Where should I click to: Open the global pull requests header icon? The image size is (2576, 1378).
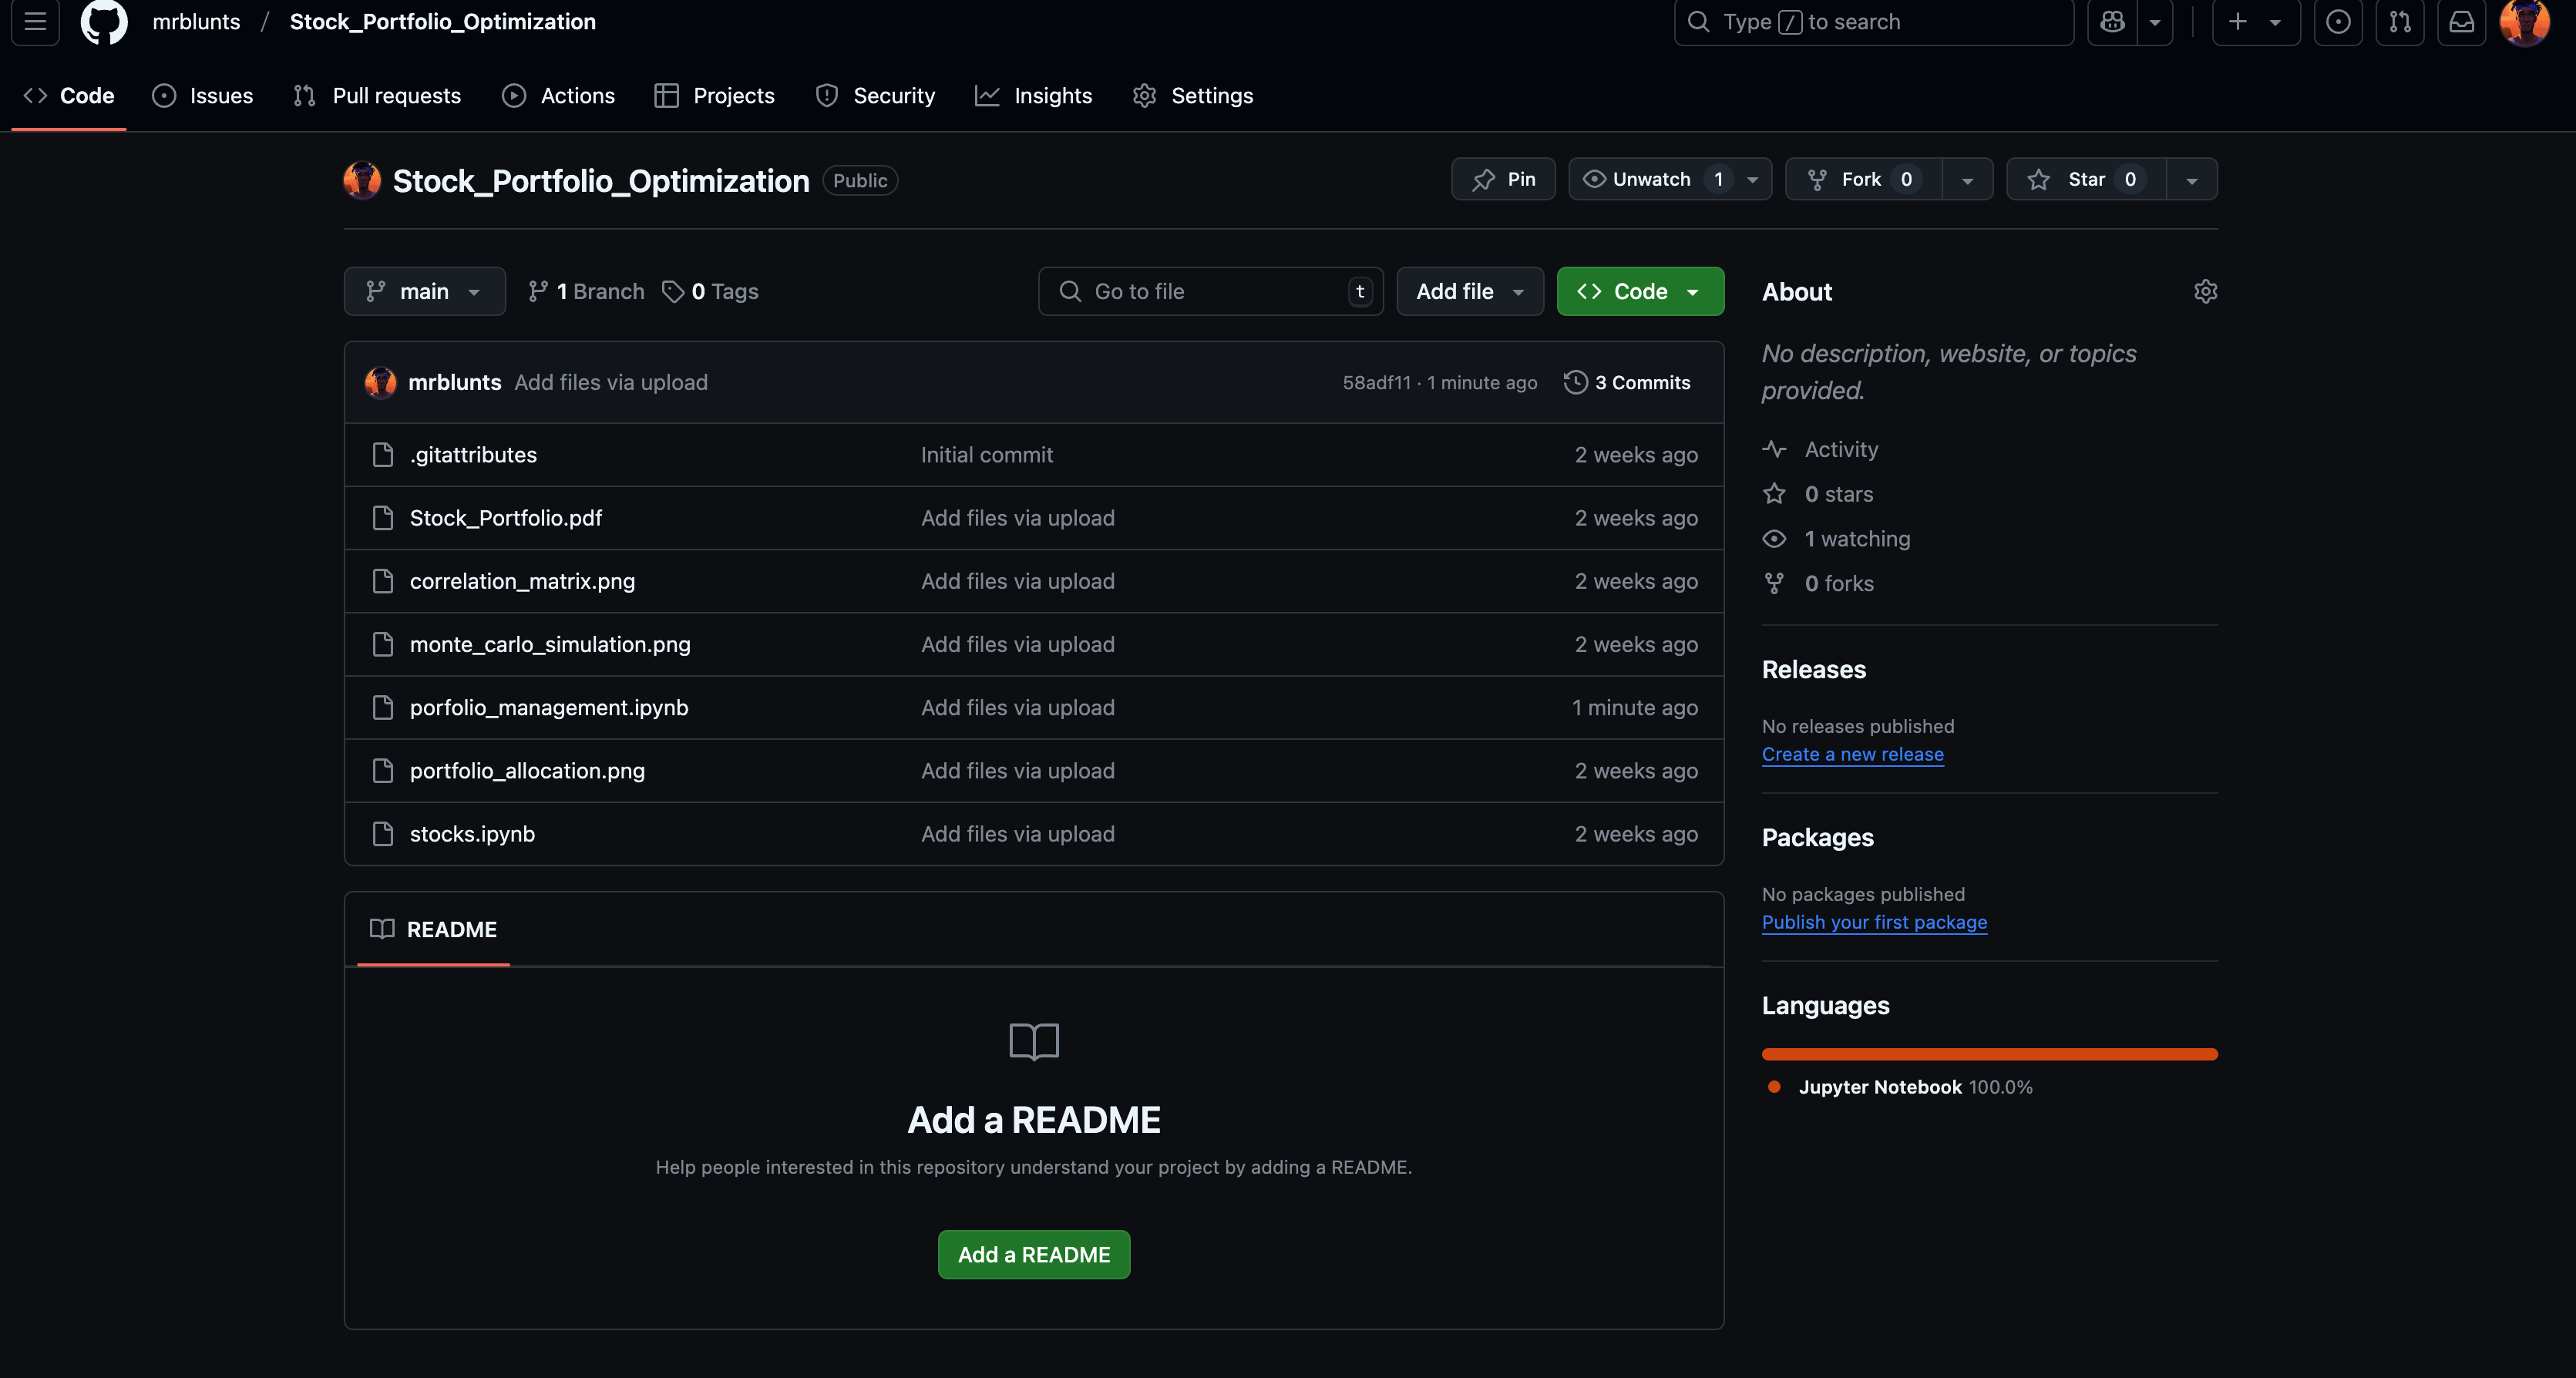click(2399, 22)
